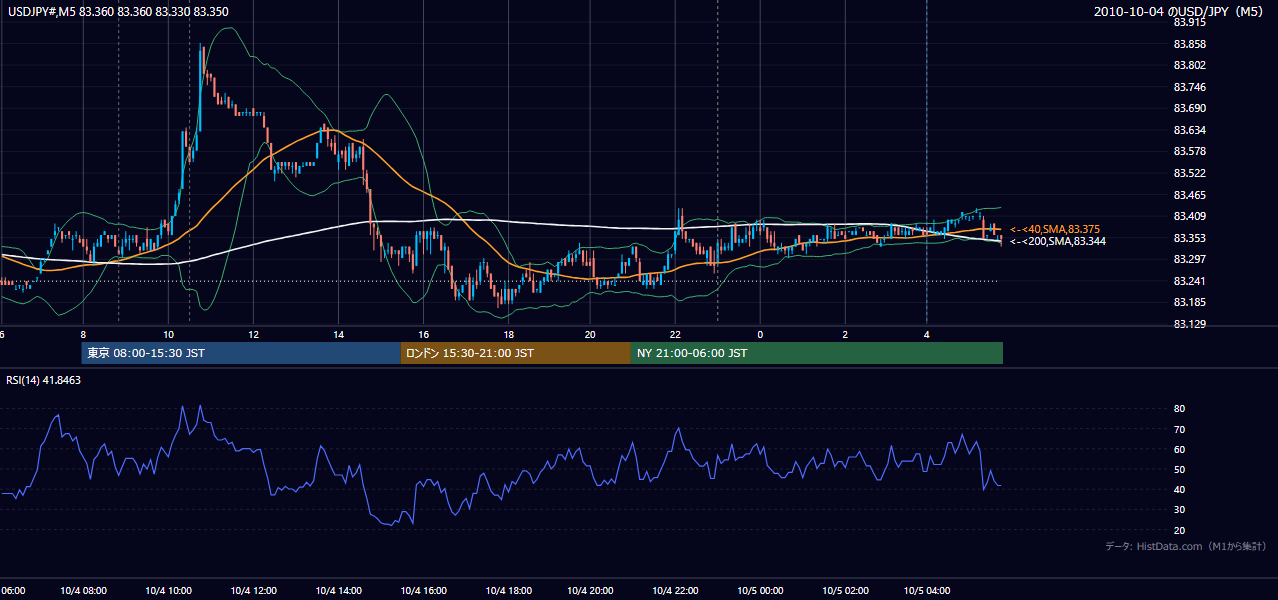Viewport: 1278px width, 600px height.
Task: Click the RSI(14) 41.8463 indicator label
Action: (x=44, y=380)
